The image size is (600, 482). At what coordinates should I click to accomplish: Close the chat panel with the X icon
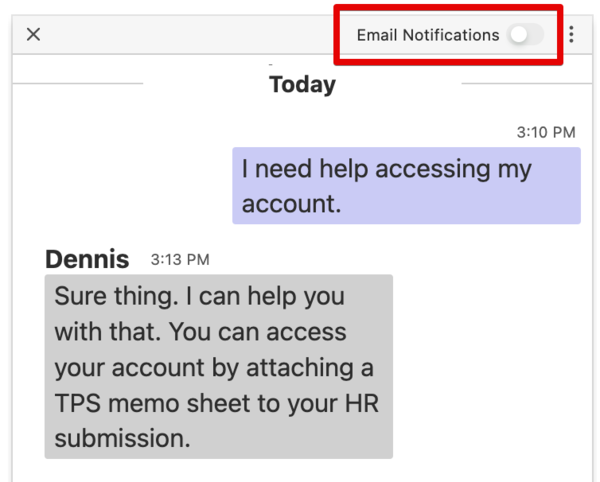coord(33,34)
